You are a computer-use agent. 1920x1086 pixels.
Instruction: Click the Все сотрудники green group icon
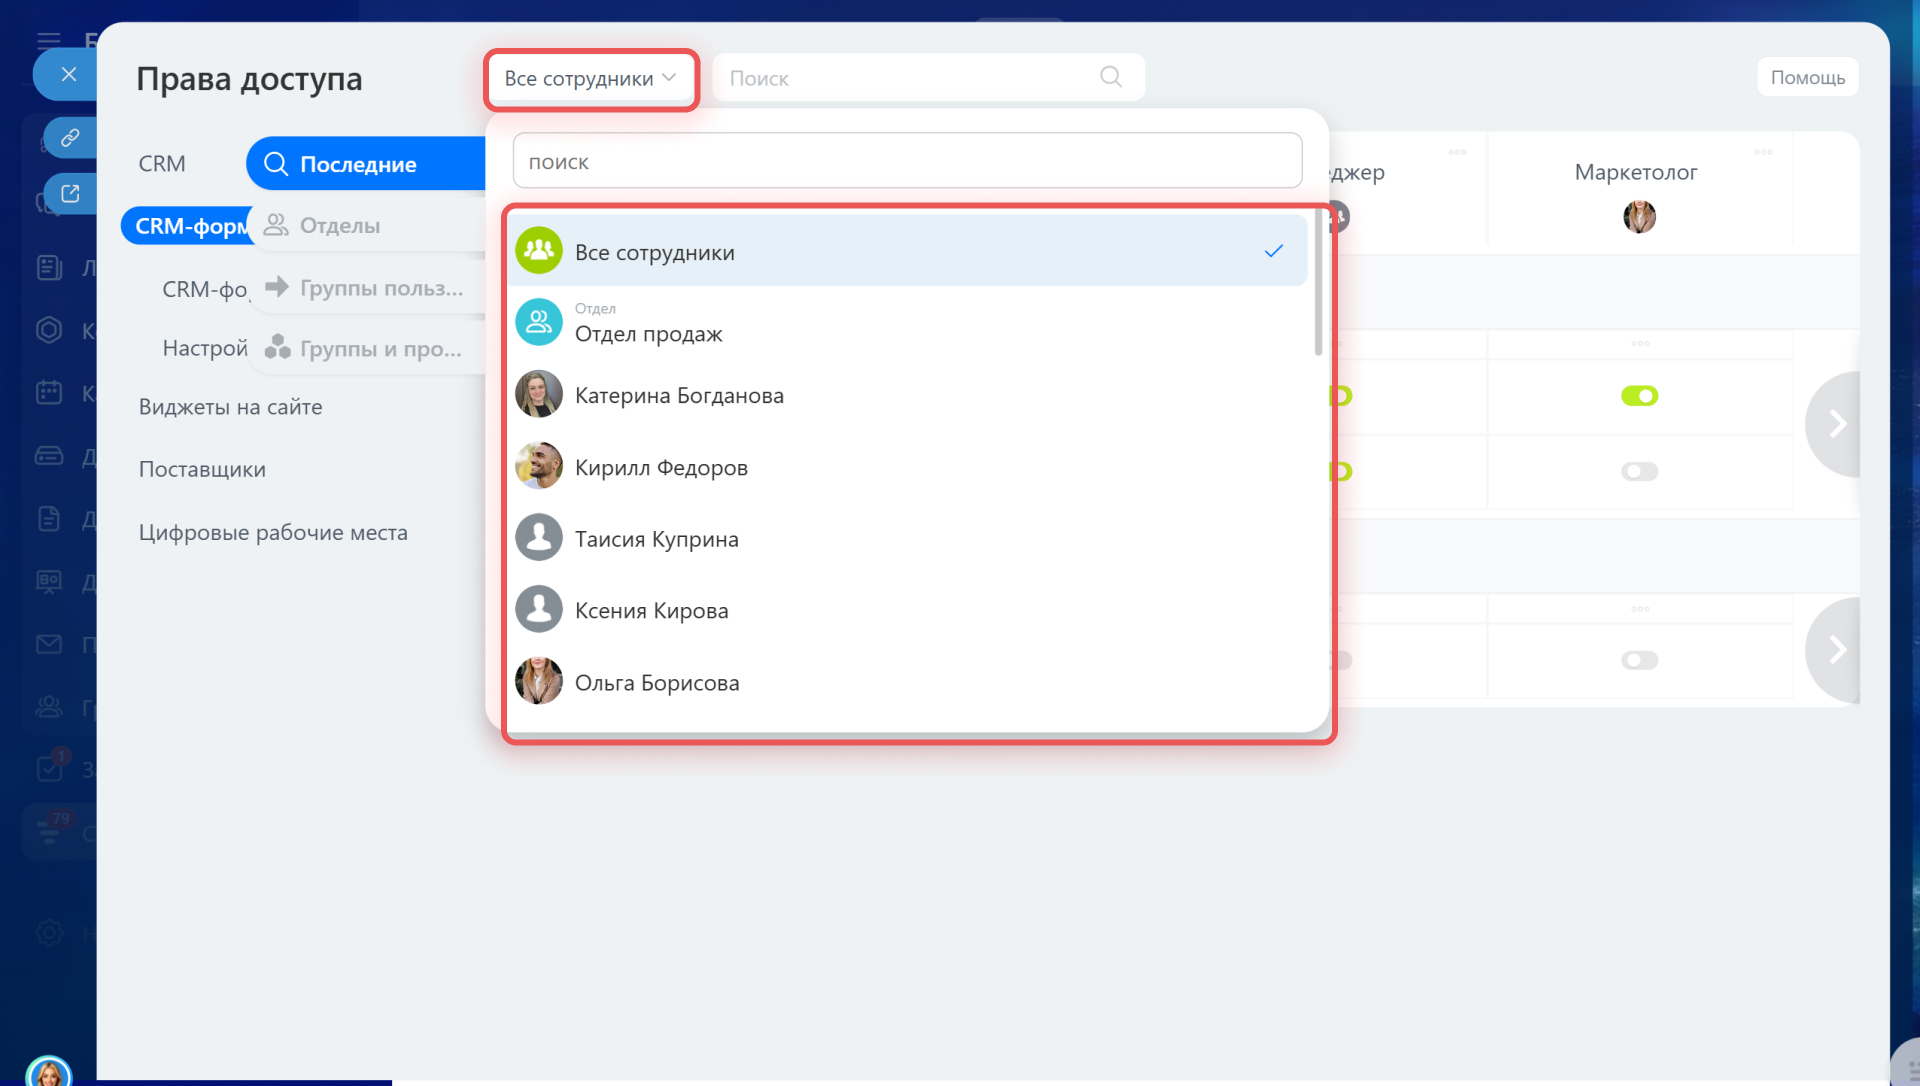(539, 251)
